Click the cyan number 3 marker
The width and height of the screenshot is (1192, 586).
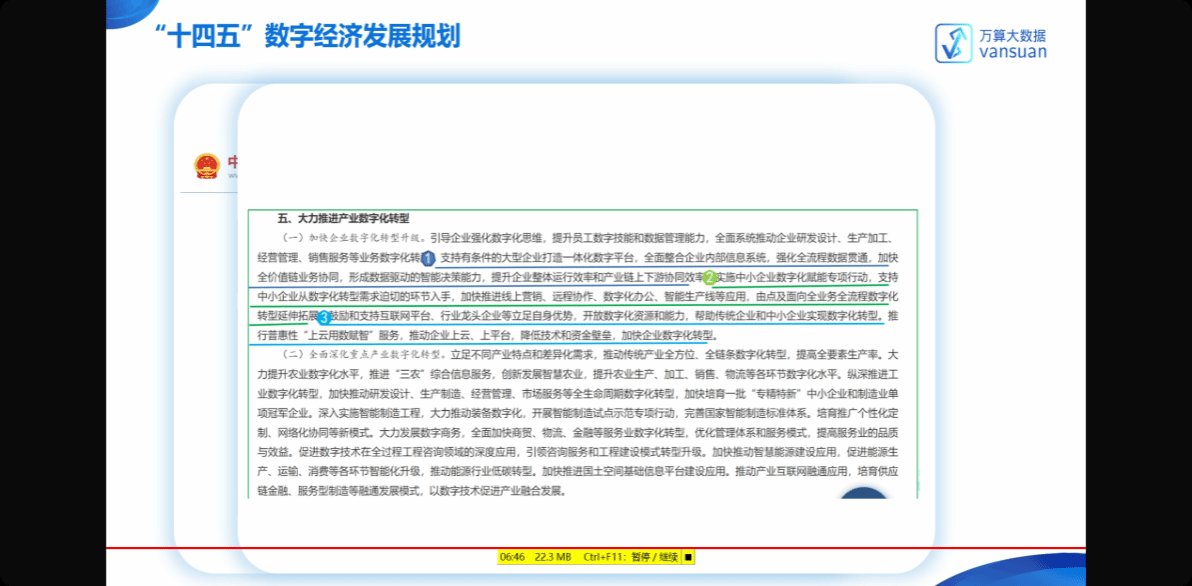(324, 317)
